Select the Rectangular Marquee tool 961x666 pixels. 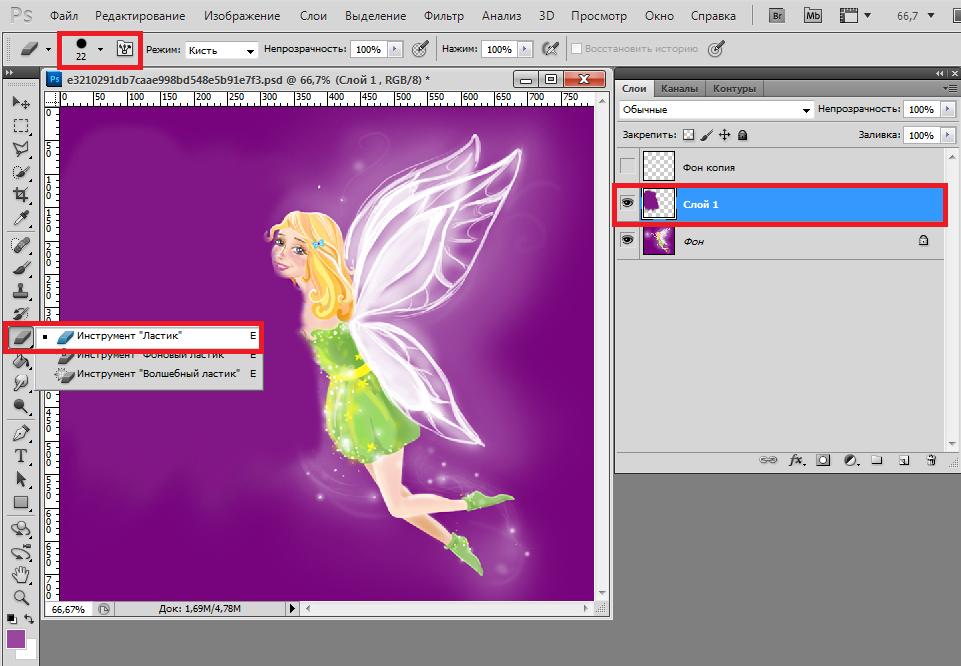pos(21,126)
